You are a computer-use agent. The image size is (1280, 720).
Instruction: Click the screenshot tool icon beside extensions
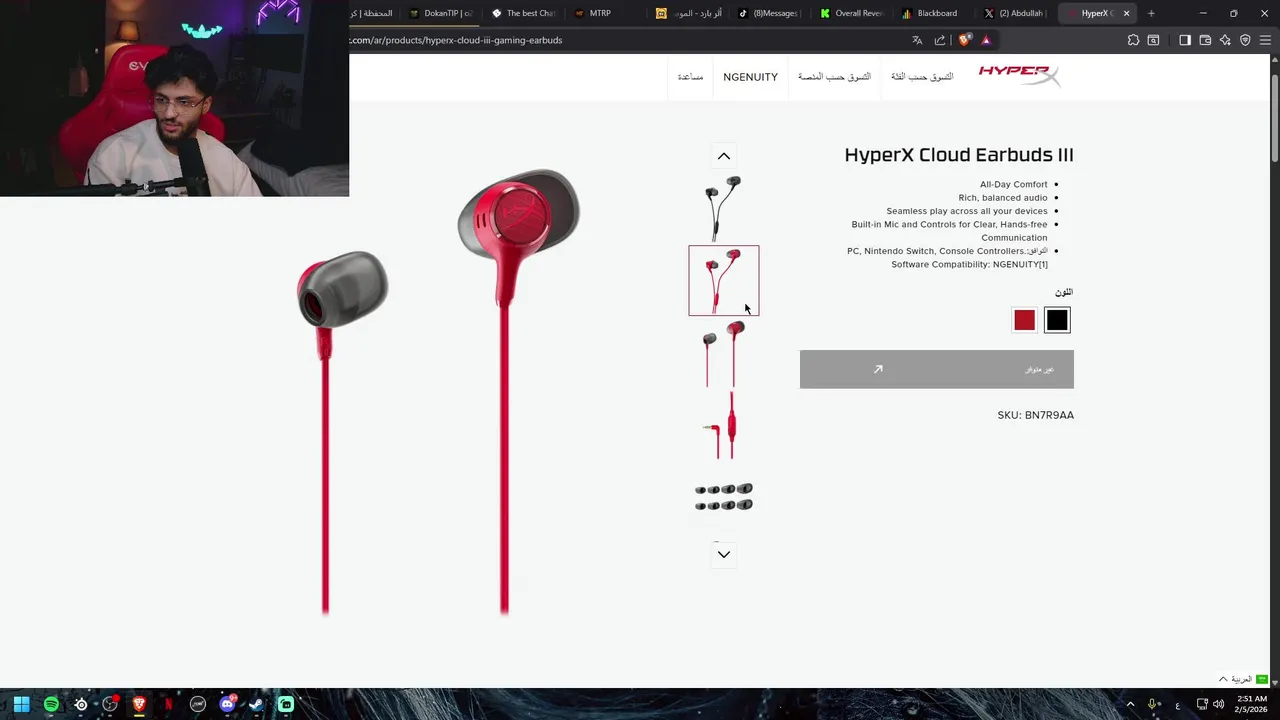coord(1153,40)
